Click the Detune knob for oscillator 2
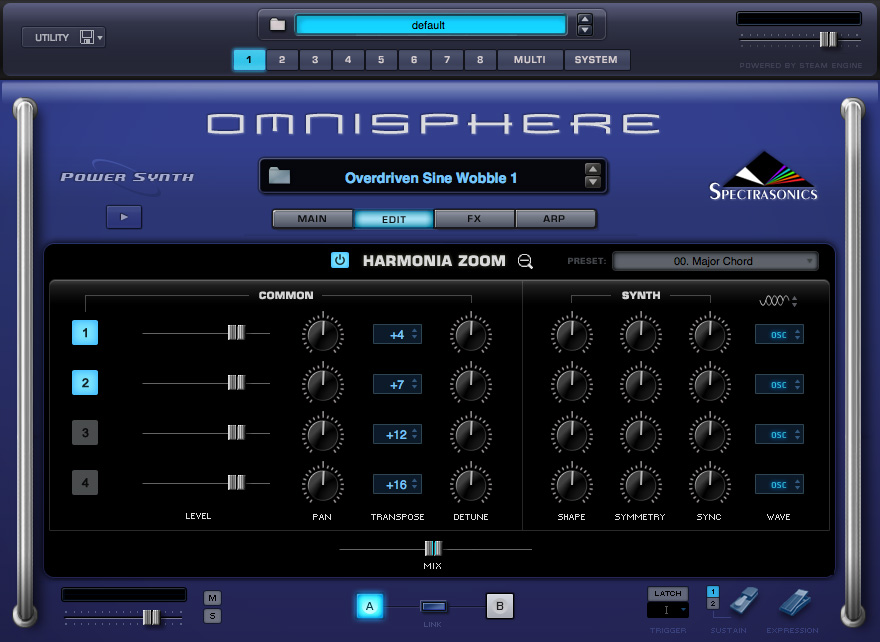Viewport: 880px width, 642px height. coord(471,384)
